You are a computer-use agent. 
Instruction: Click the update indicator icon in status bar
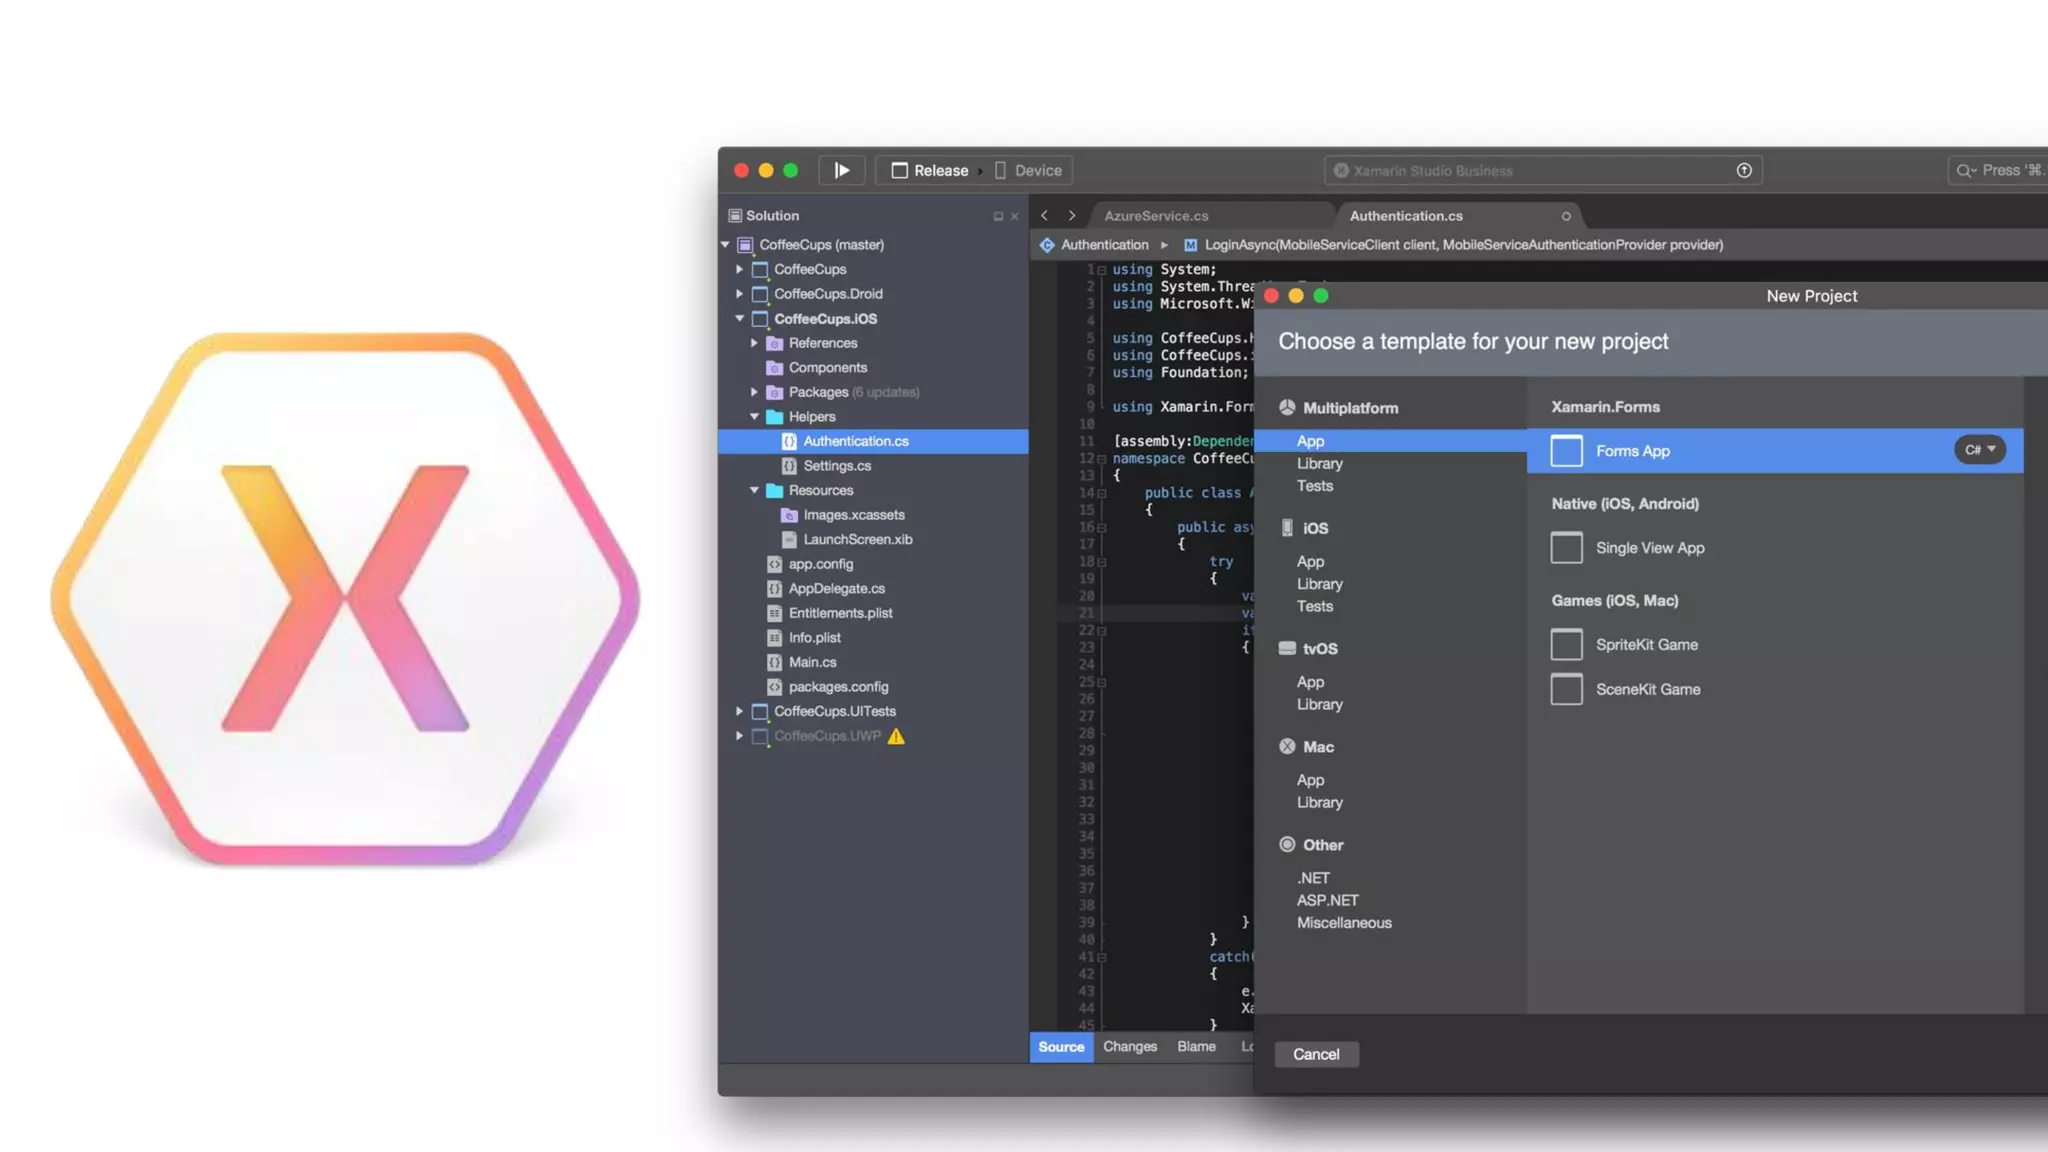tap(1744, 170)
